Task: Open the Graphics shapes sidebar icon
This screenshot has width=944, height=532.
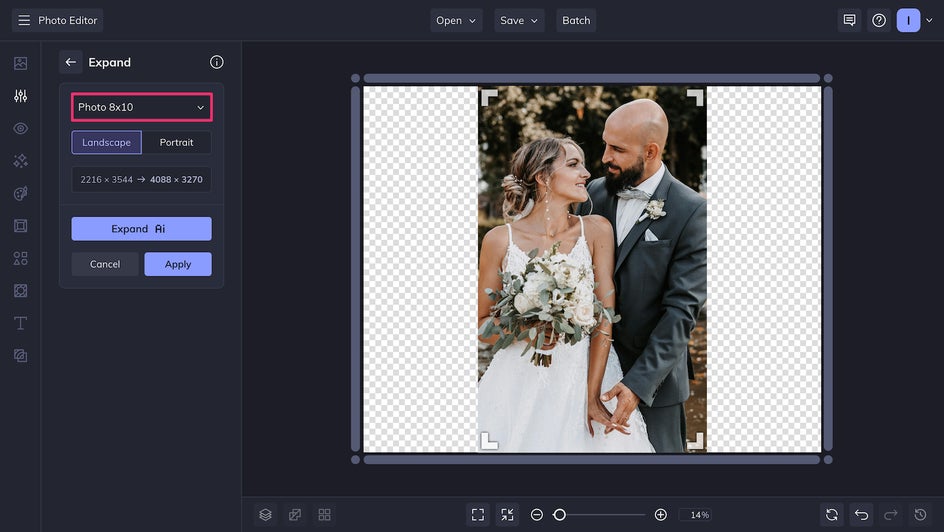Action: coord(20,258)
